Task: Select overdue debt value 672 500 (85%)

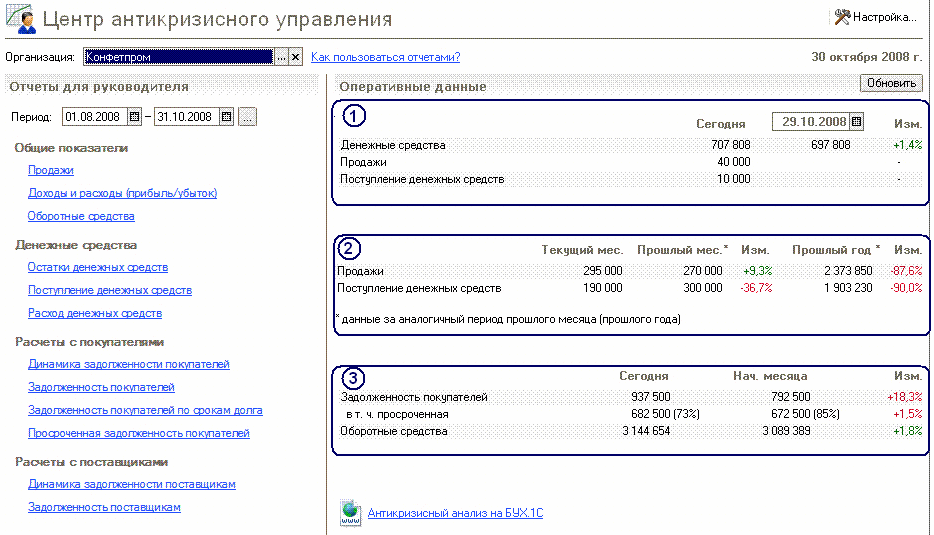Action: (805, 414)
